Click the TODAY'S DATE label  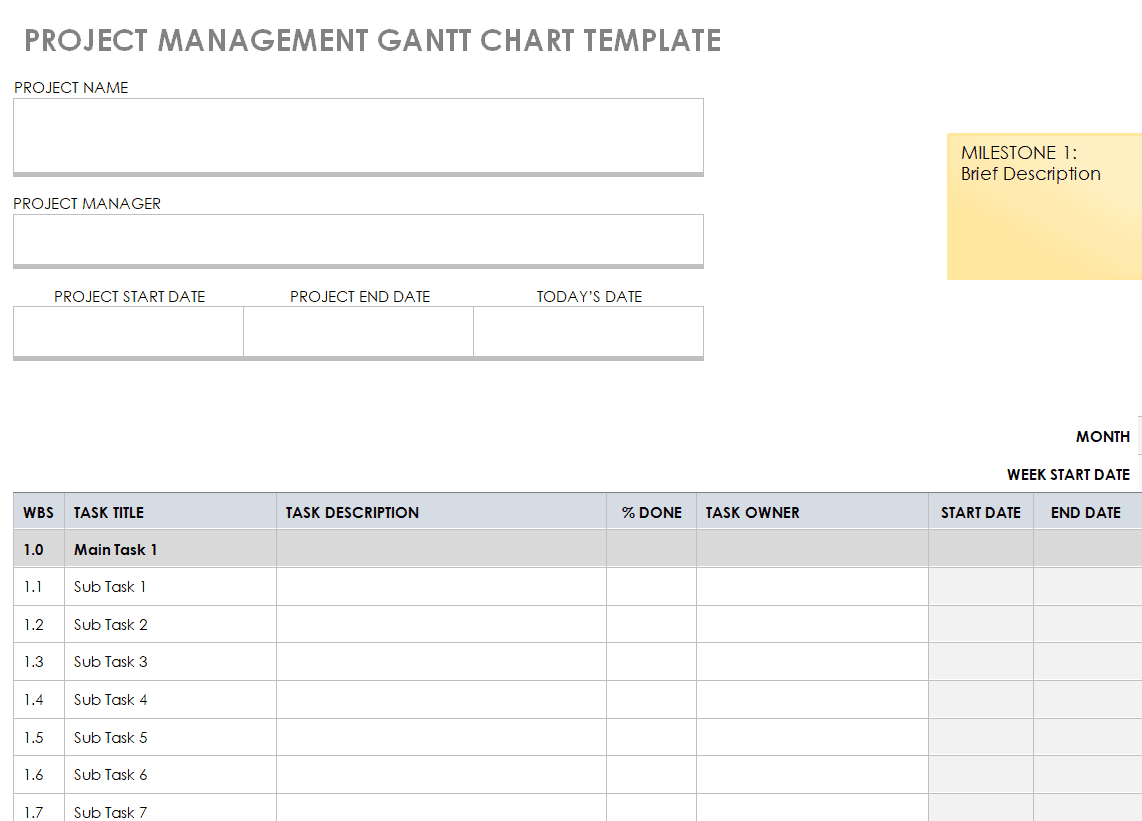coord(589,296)
